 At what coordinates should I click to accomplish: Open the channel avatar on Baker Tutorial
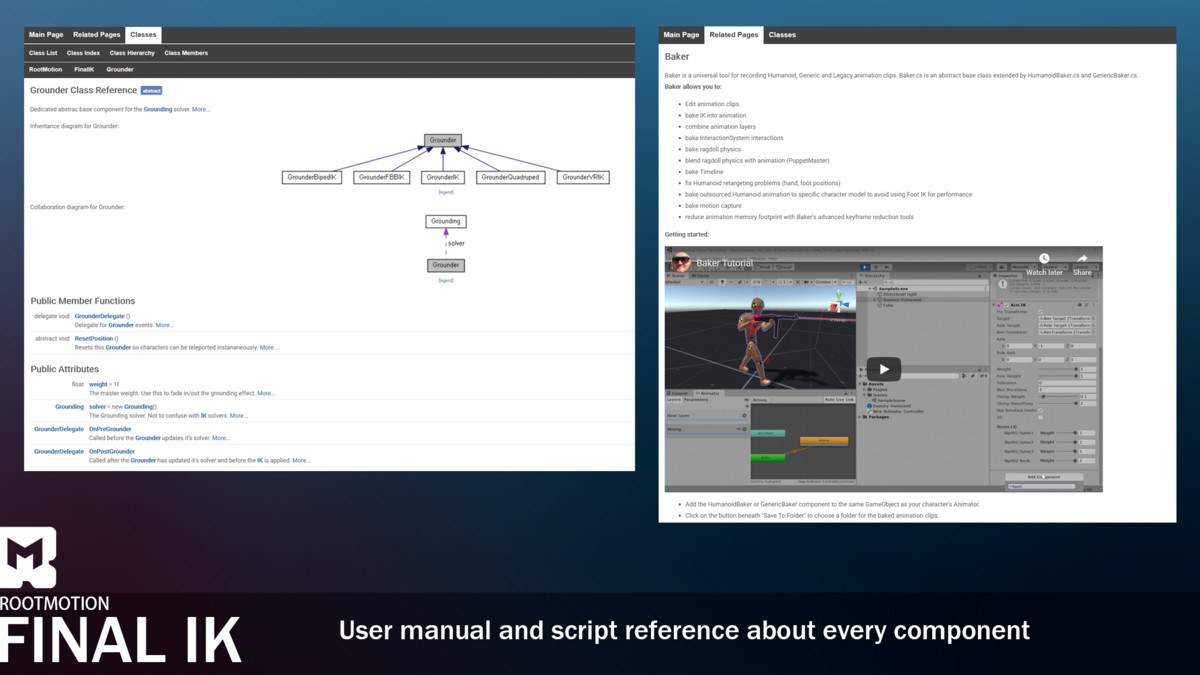[681, 263]
